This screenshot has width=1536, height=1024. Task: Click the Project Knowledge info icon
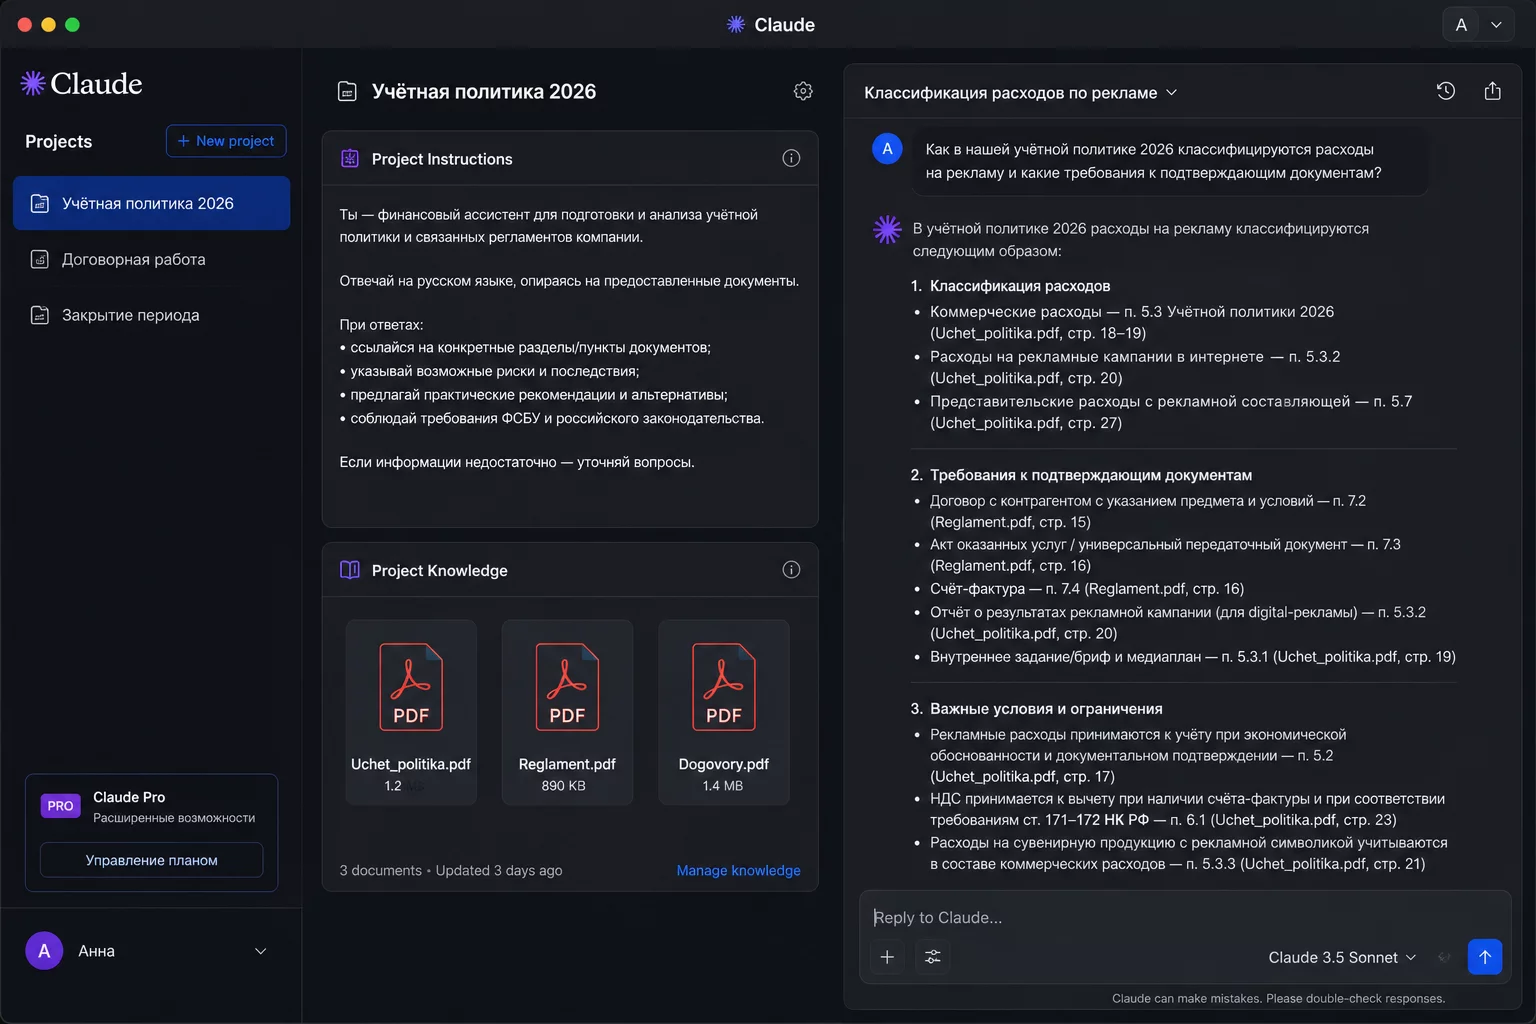coord(791,570)
